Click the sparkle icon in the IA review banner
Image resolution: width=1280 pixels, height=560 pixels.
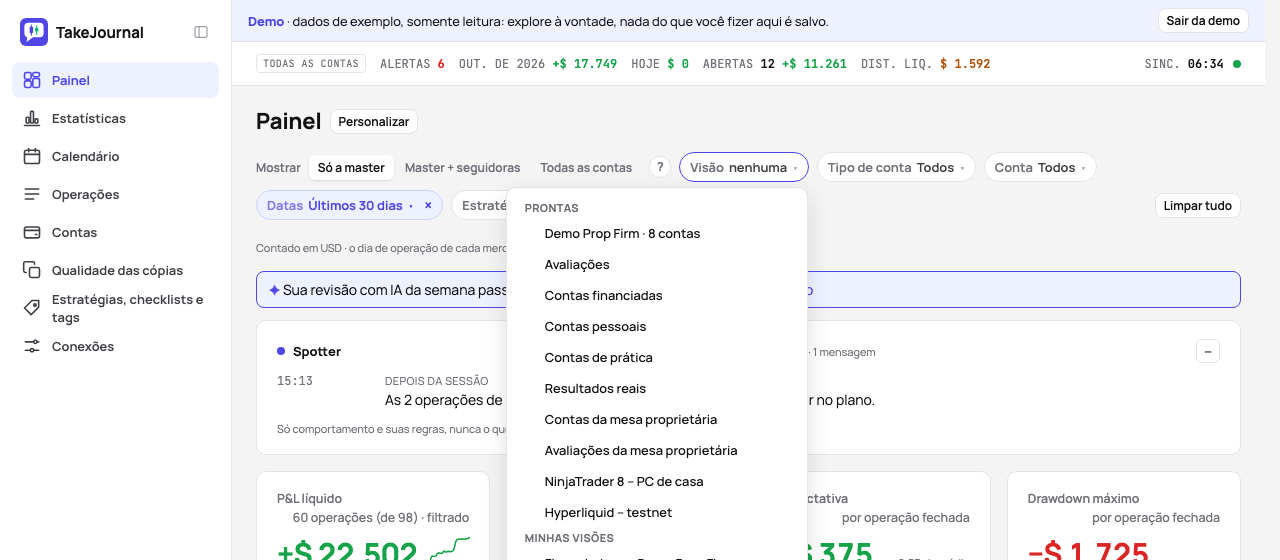point(274,290)
